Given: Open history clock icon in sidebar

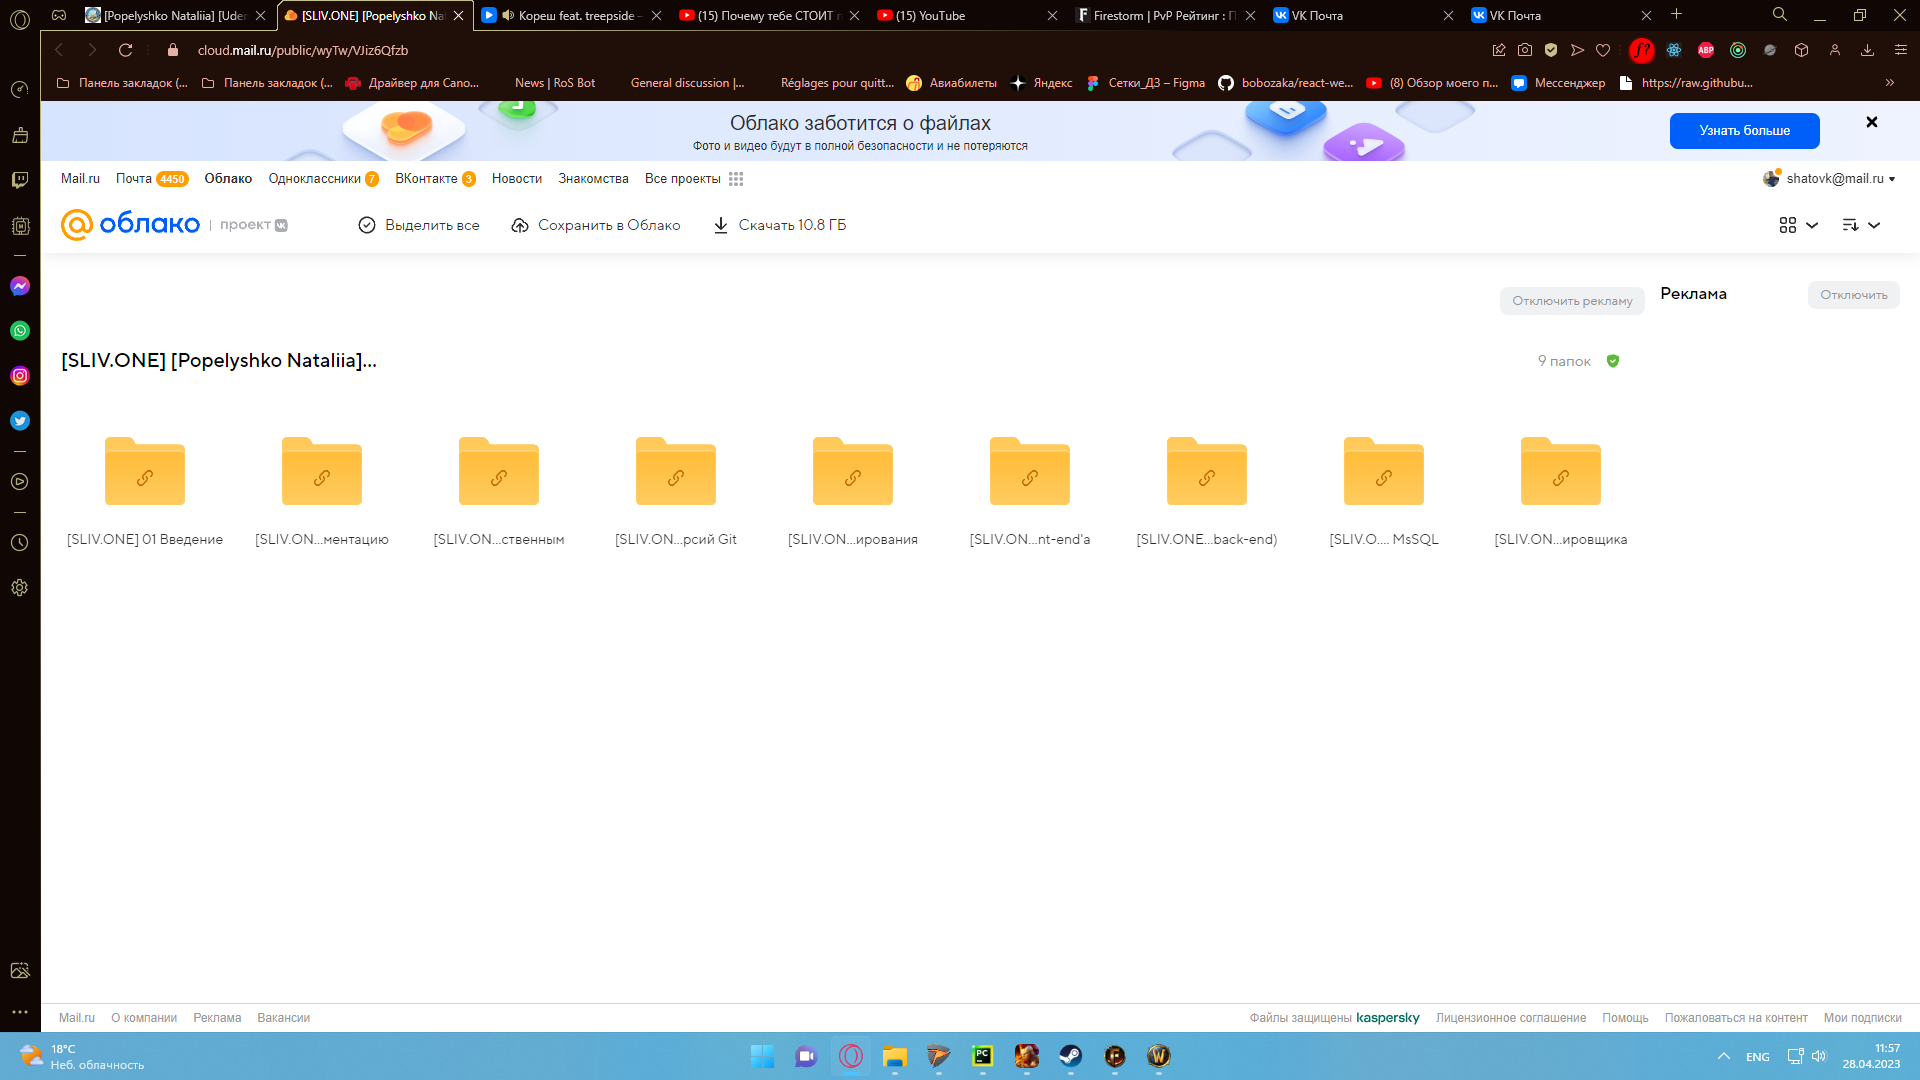Looking at the screenshot, I should pos(20,543).
